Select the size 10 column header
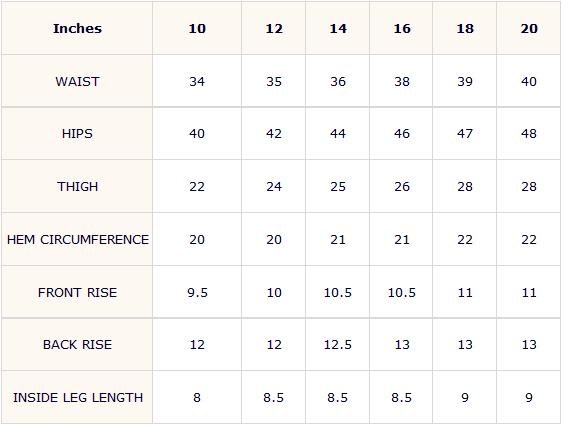The image size is (564, 427). click(x=197, y=28)
